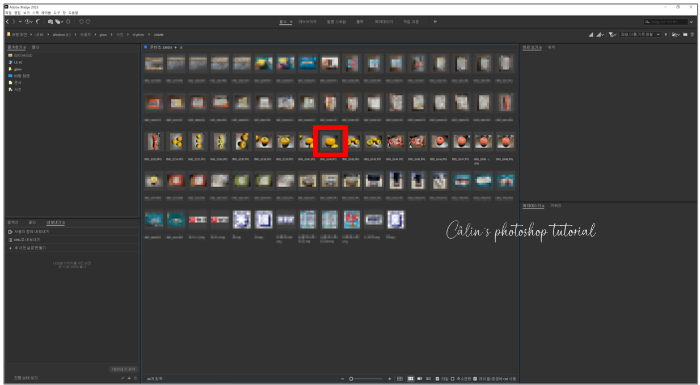Viewport: 700px width, 385px height.
Task: Open the first item in the menu bar
Action: click(8, 13)
